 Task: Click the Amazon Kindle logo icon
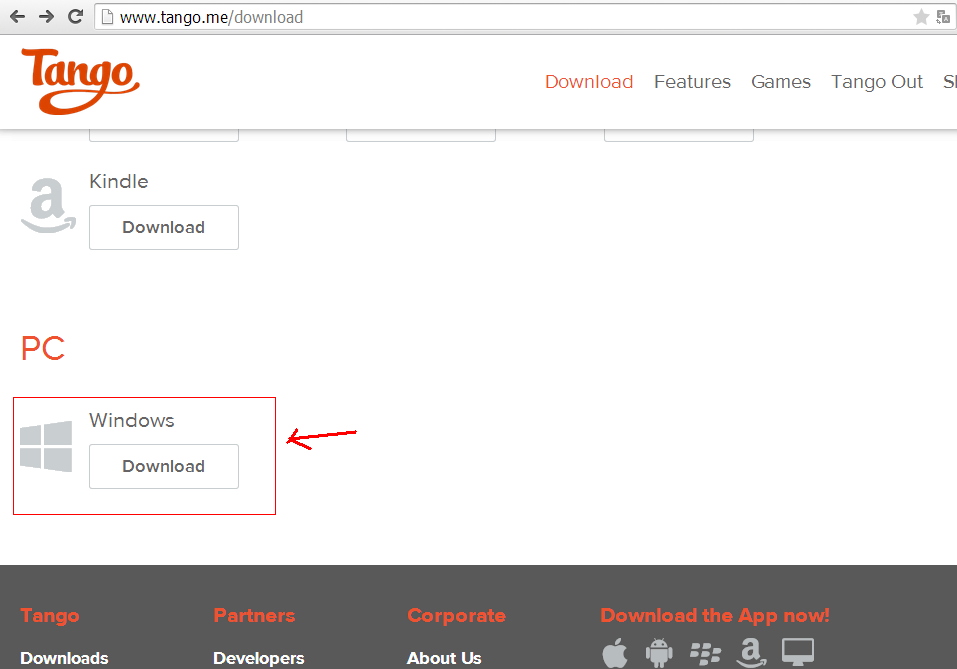[x=49, y=205]
